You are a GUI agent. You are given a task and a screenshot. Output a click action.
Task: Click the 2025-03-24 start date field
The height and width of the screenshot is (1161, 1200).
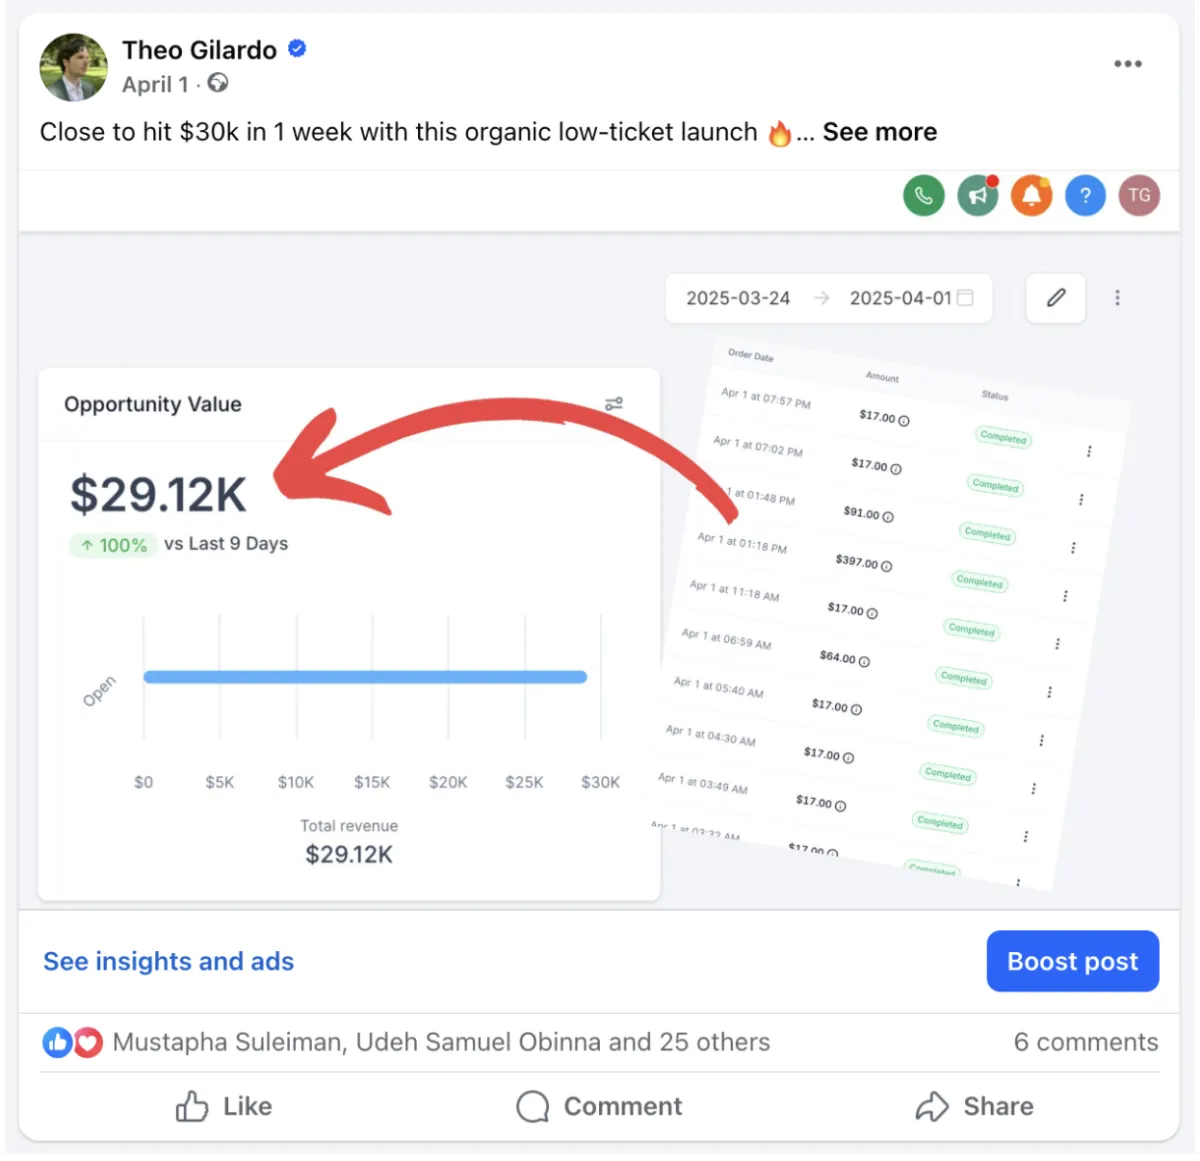[x=738, y=298]
